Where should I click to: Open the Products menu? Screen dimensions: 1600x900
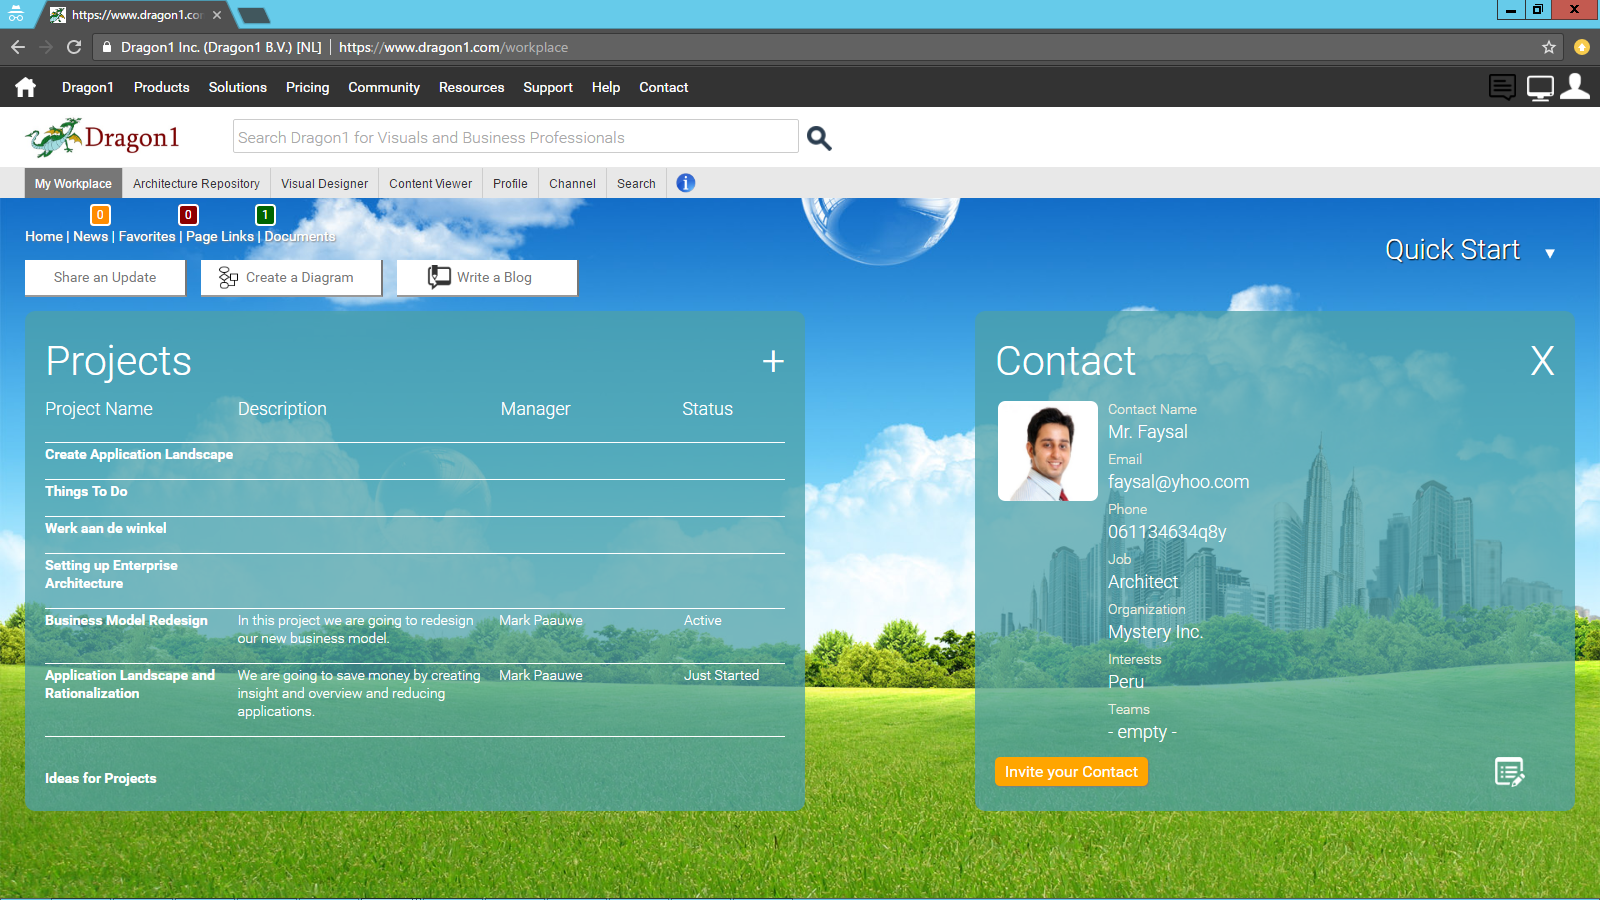tap(161, 88)
